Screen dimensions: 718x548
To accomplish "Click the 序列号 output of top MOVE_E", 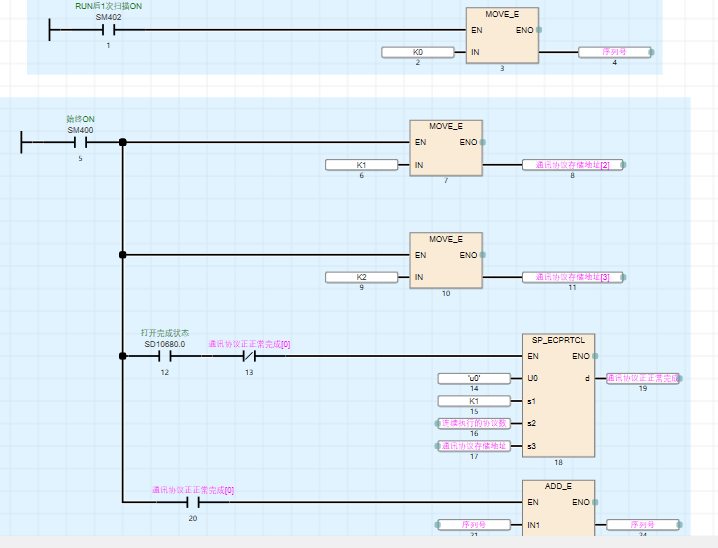I will 614,52.
